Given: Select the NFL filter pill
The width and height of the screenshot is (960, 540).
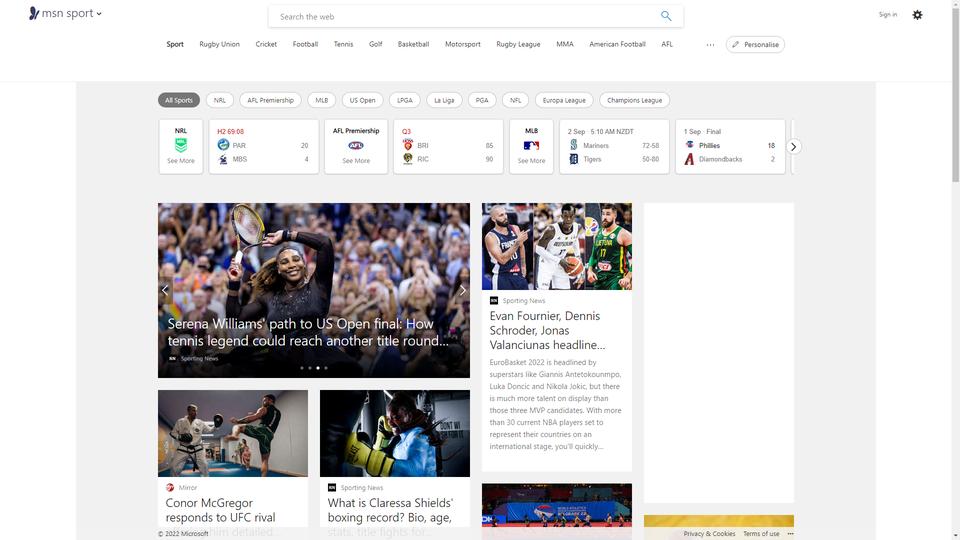Looking at the screenshot, I should point(516,100).
